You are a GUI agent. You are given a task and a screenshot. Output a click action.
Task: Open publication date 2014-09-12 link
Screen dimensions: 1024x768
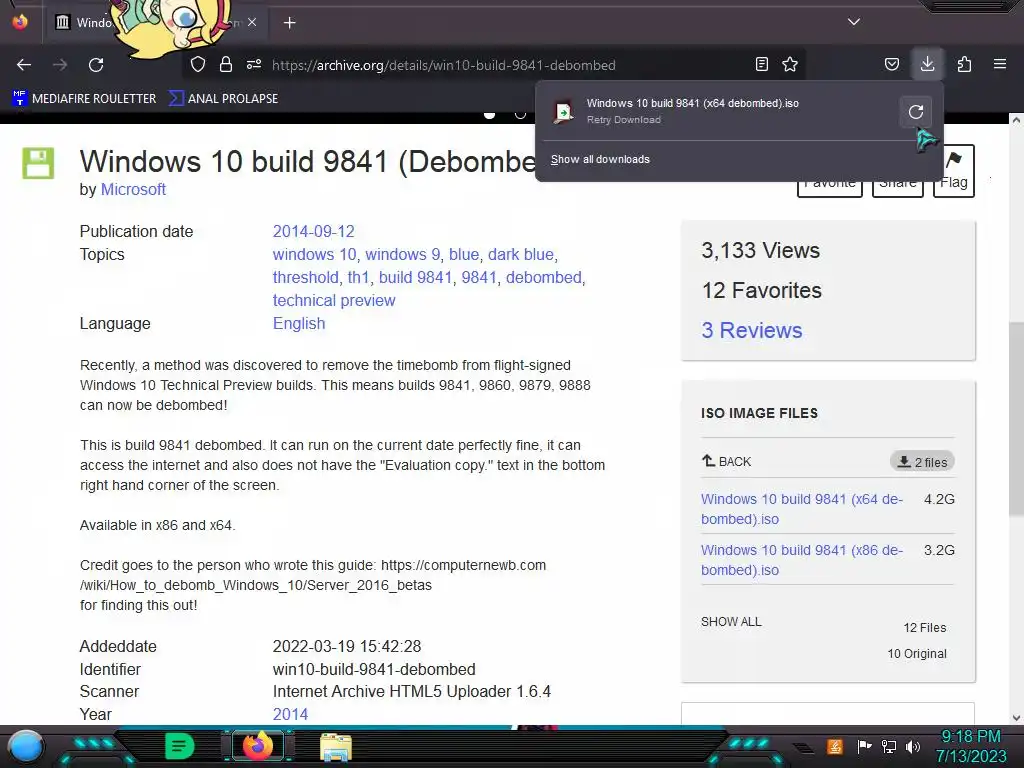[x=313, y=231]
